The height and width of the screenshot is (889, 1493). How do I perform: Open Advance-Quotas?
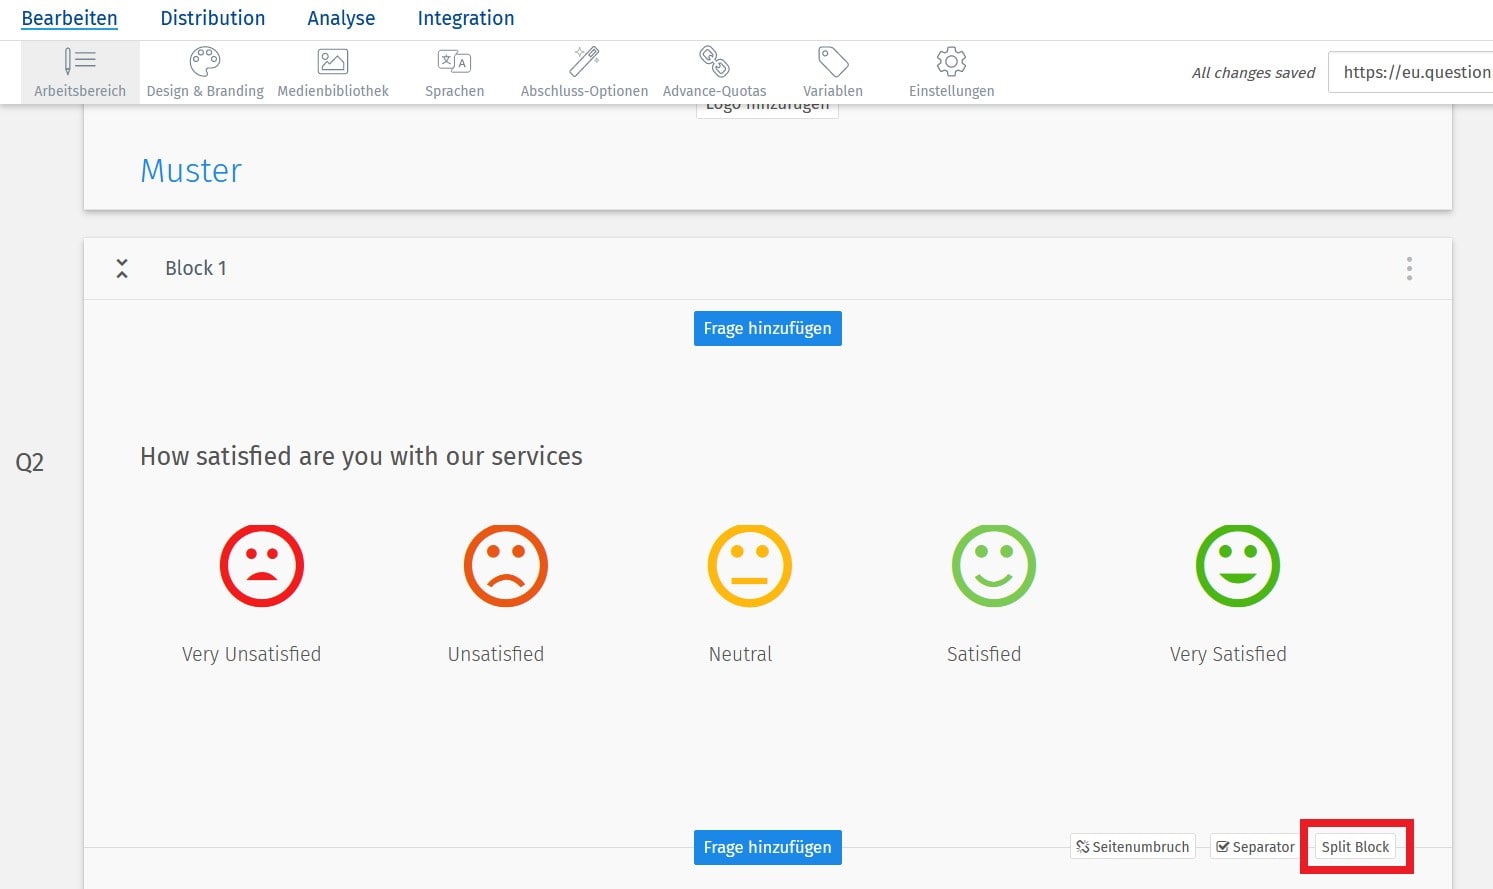point(714,71)
